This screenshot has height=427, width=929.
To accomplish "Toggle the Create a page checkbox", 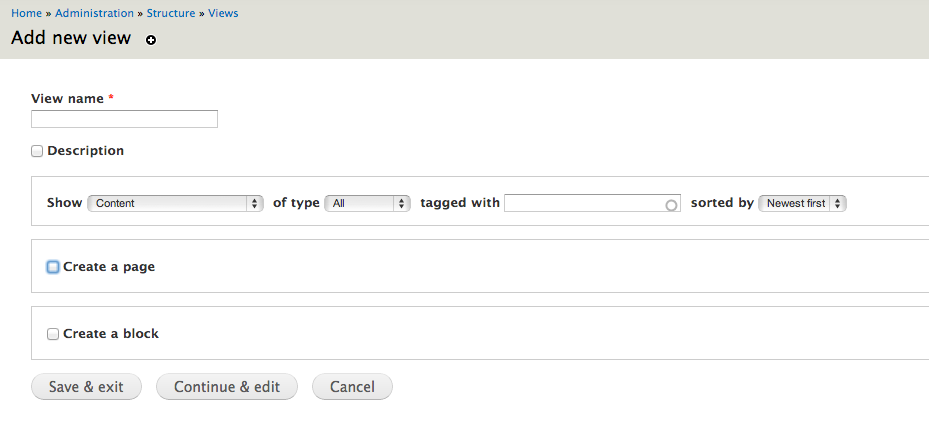I will click(53, 267).
